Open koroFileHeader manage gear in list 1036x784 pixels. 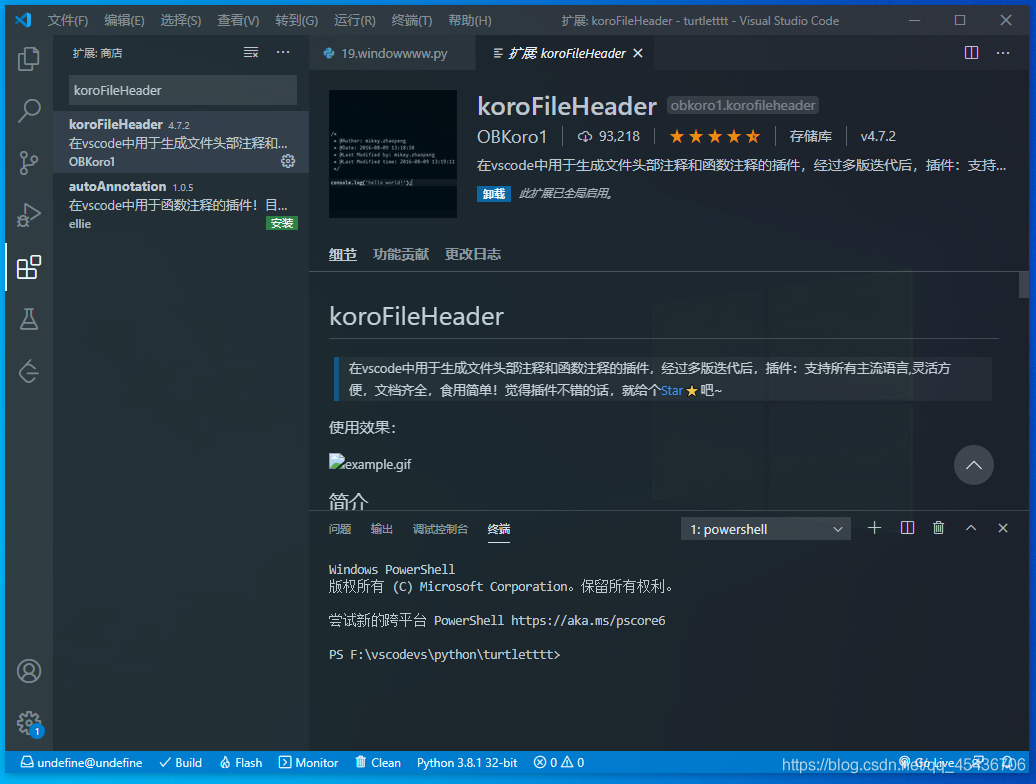click(x=288, y=161)
